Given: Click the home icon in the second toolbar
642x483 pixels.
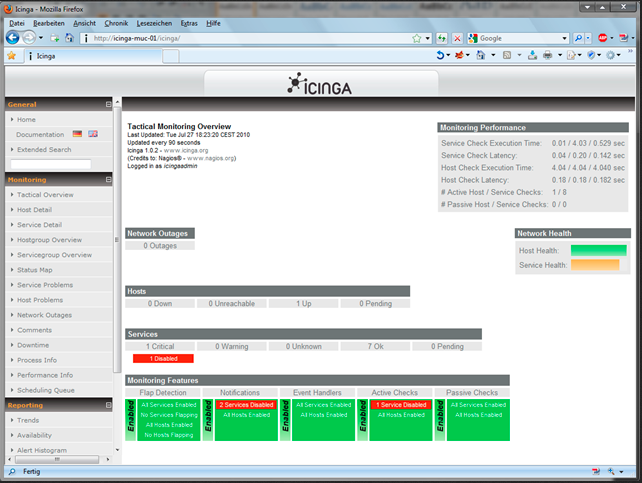Looking at the screenshot, I should [481, 55].
